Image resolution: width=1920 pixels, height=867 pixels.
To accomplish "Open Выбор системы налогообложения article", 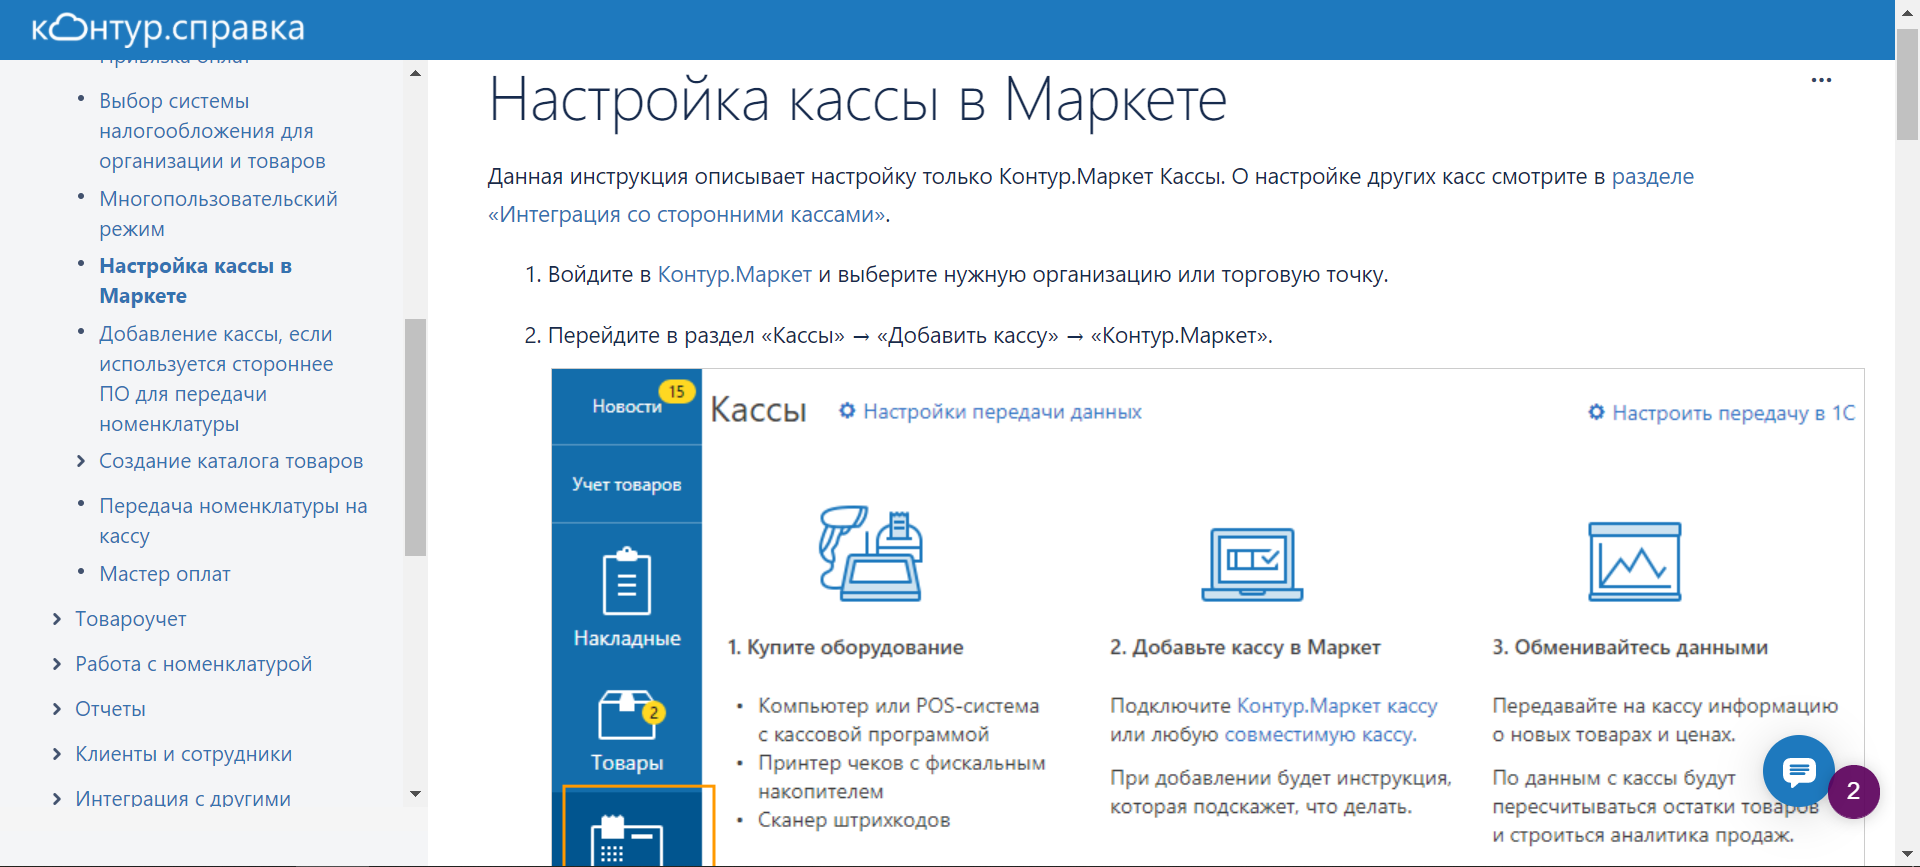I will 212,131.
